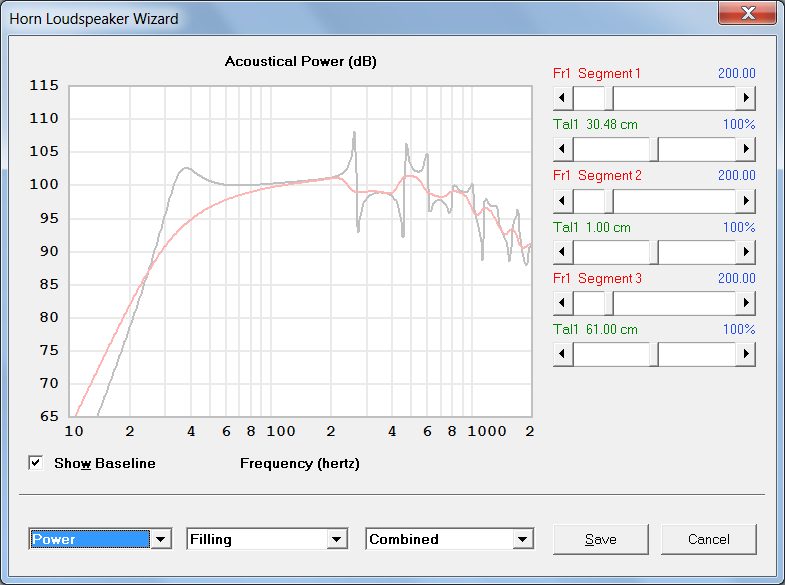
Task: Click the Segment 1 value 200.00
Action: [x=736, y=74]
